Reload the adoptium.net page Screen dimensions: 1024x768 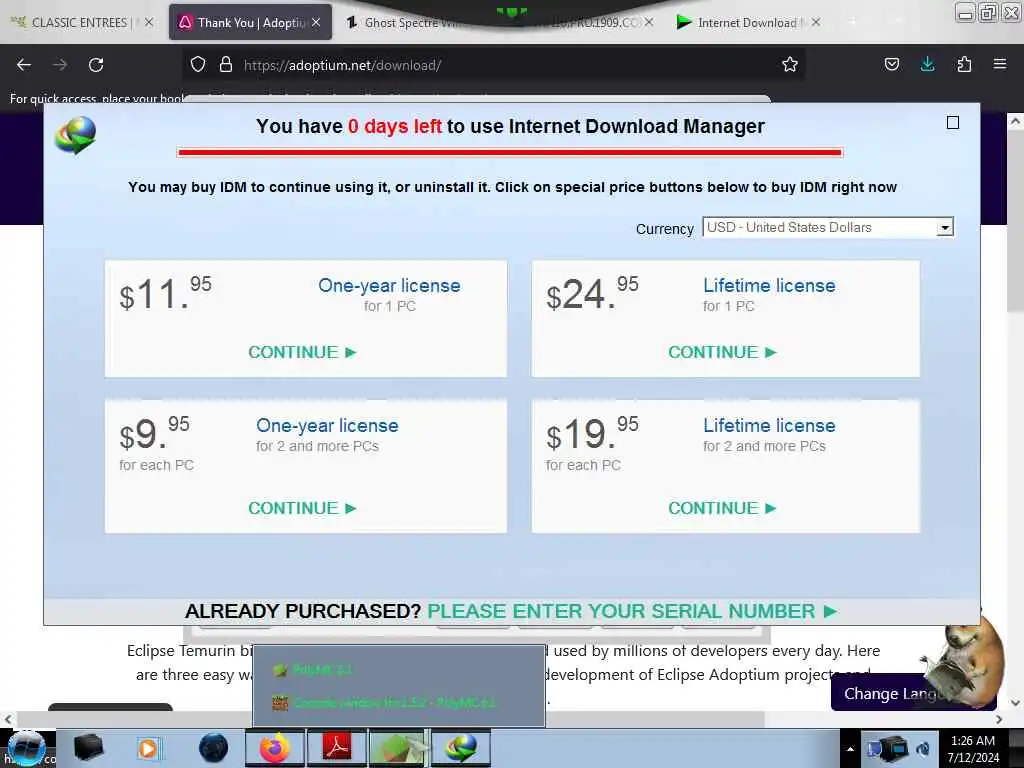pyautogui.click(x=96, y=65)
